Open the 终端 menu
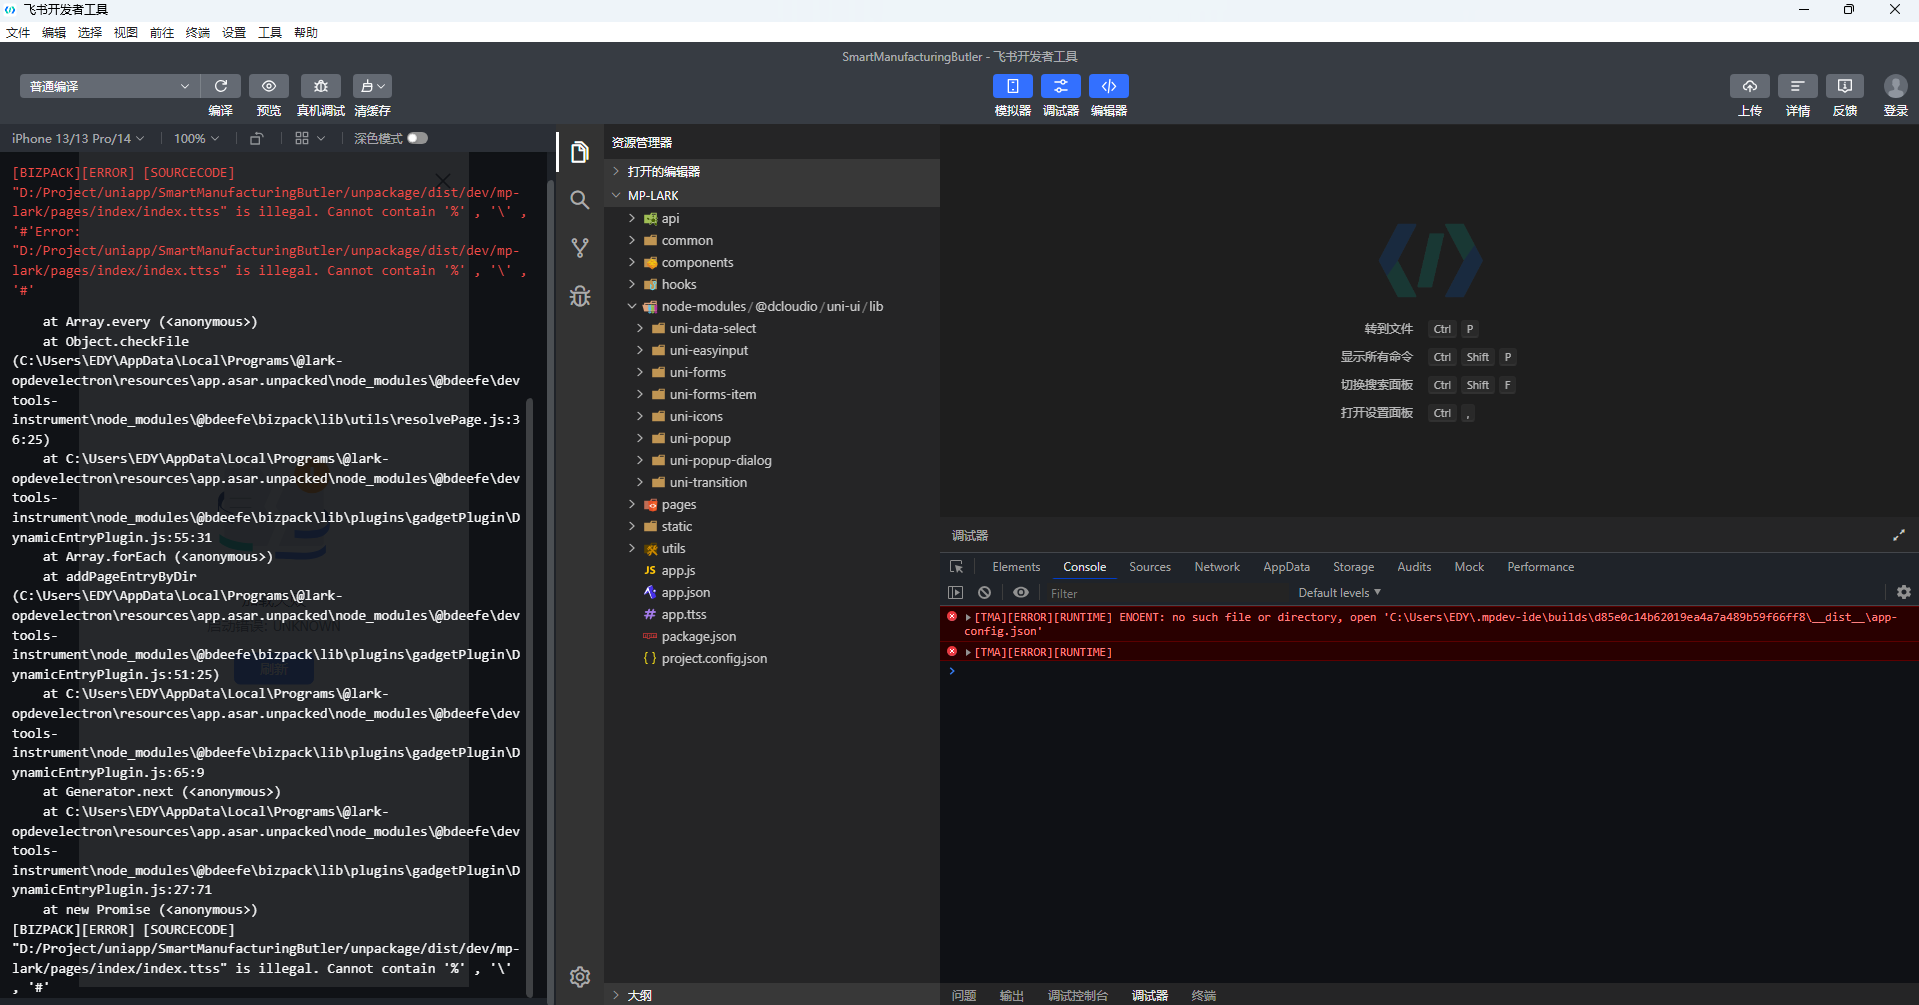Image resolution: width=1919 pixels, height=1005 pixels. pyautogui.click(x=198, y=33)
